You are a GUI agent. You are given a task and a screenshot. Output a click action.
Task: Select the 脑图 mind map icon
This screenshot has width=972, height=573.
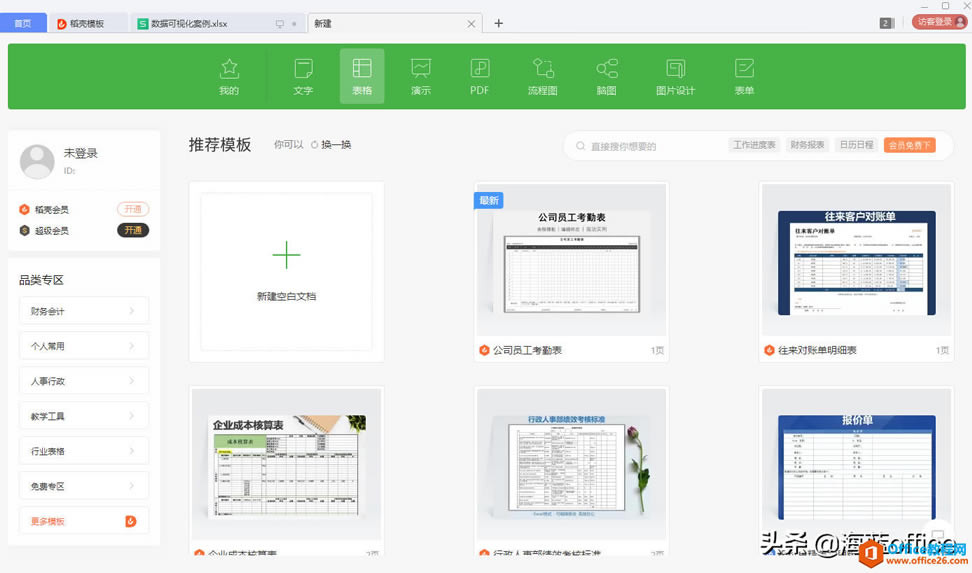tap(607, 68)
